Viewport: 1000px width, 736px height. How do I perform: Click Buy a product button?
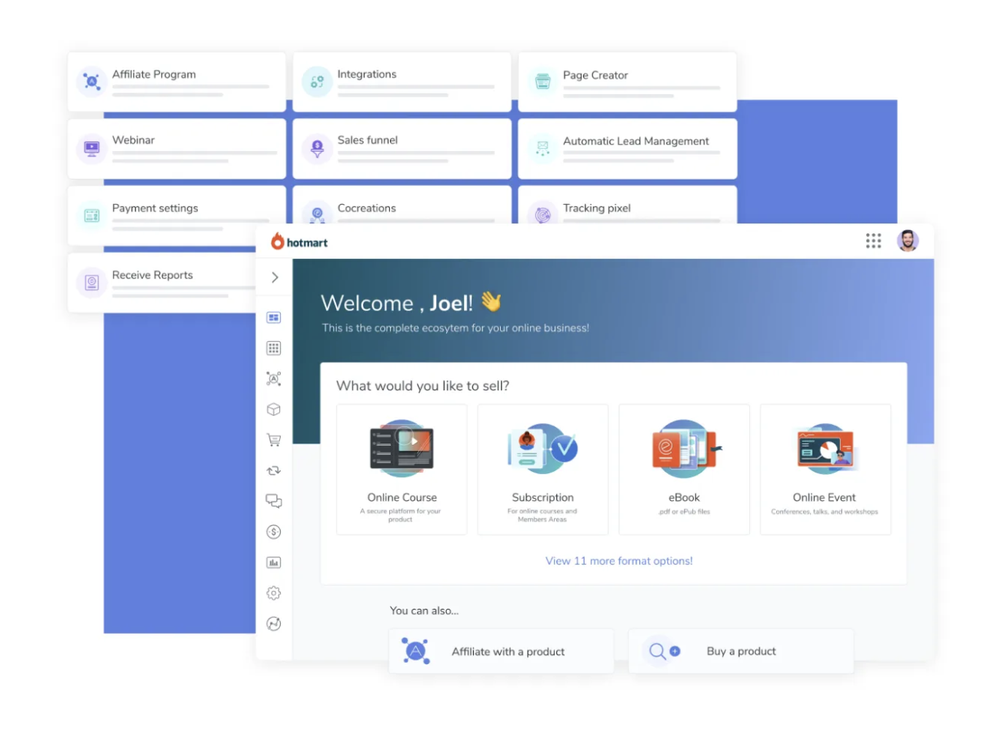click(741, 651)
